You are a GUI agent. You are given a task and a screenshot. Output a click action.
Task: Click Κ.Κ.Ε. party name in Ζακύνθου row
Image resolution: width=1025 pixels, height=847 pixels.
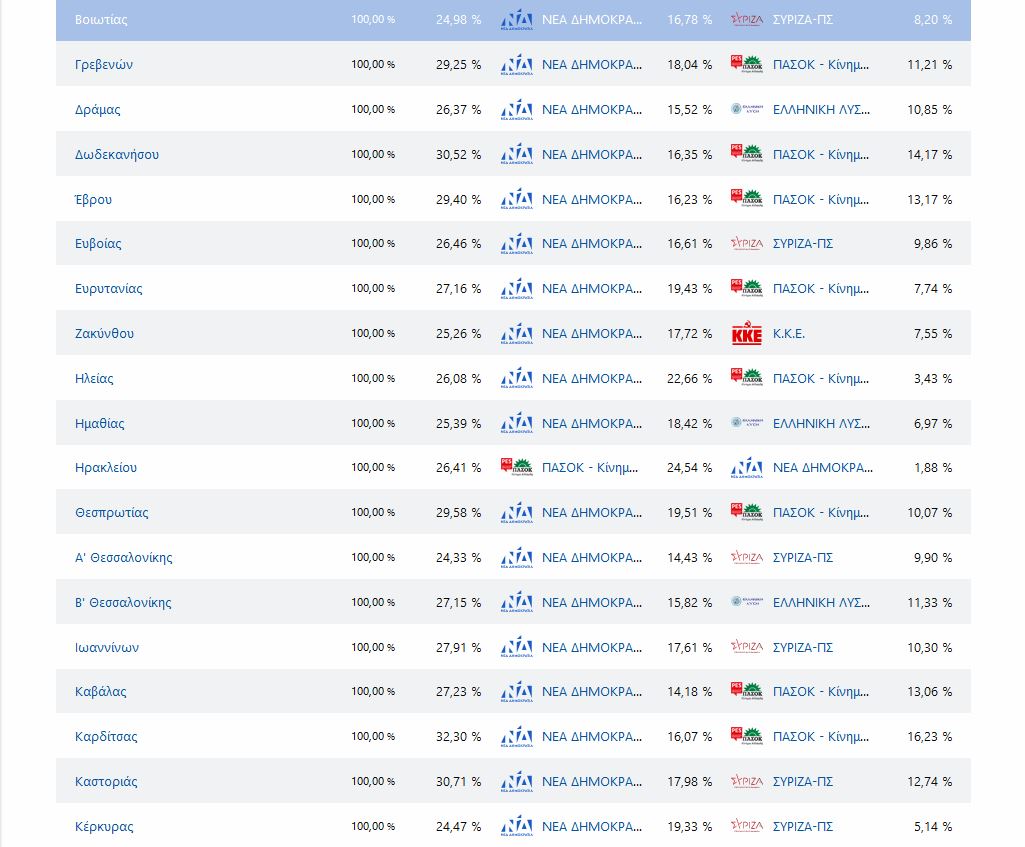[x=789, y=334]
